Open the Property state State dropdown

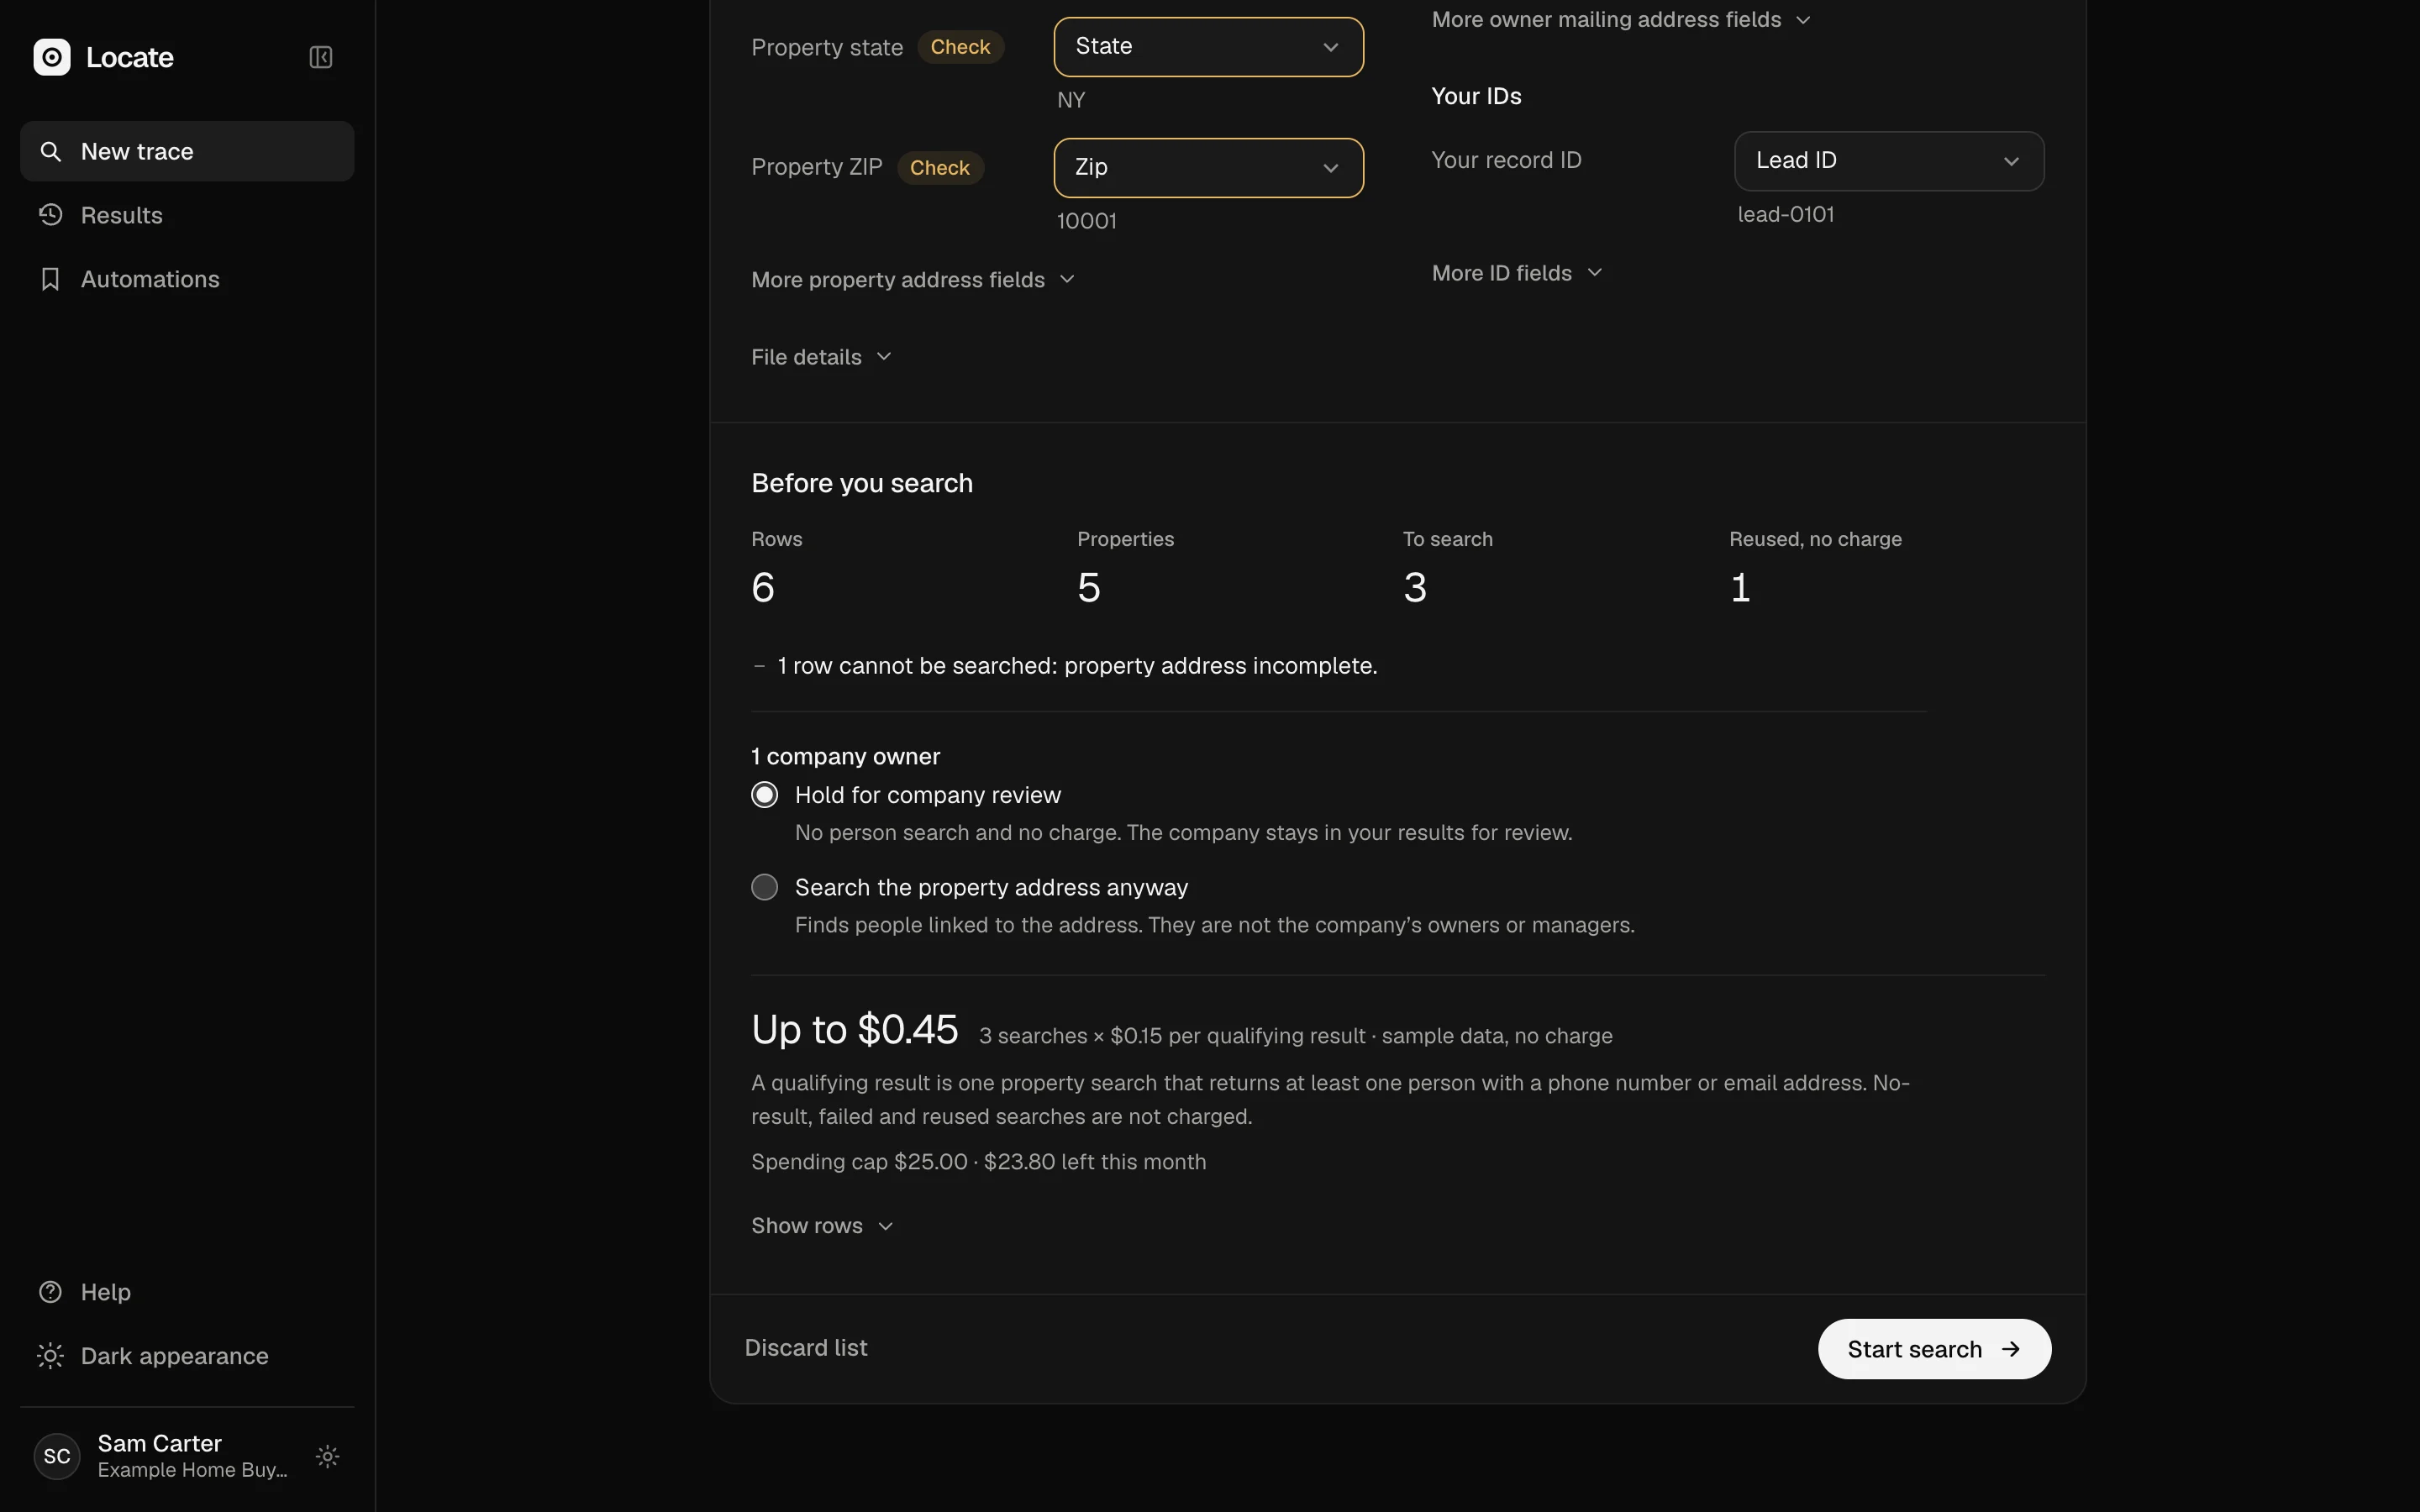(1208, 47)
